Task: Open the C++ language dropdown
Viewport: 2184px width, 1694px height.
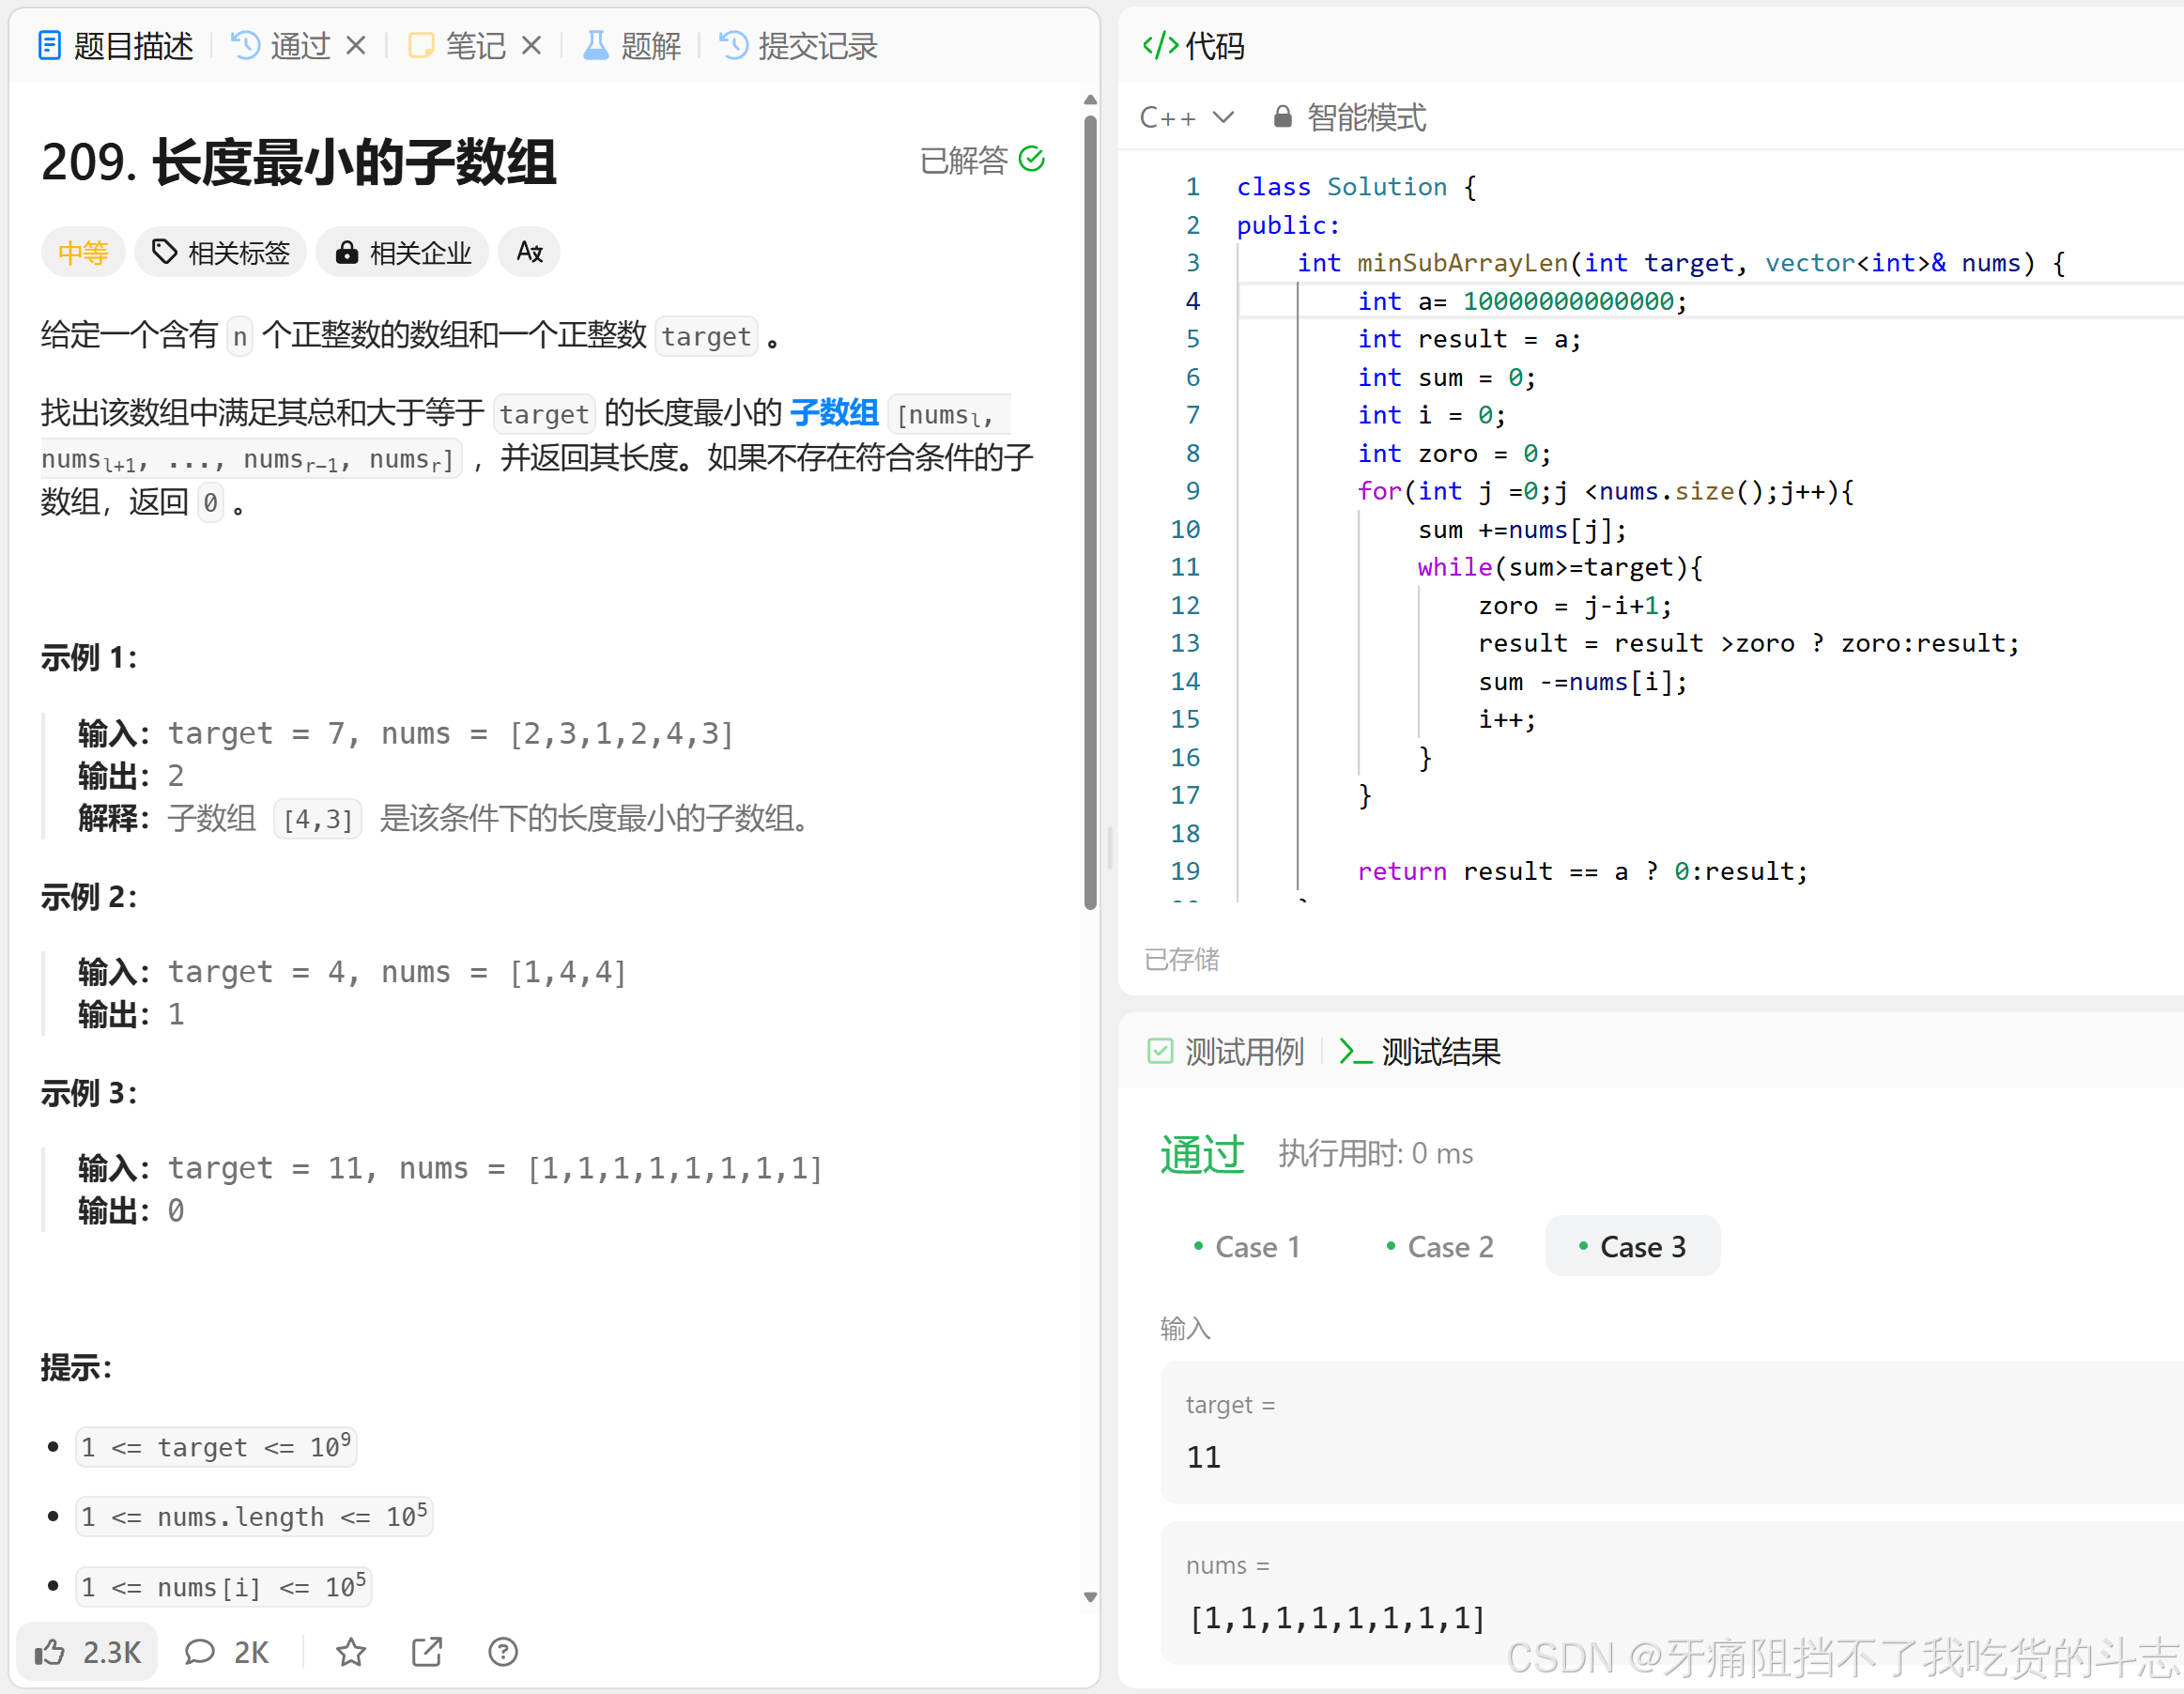Action: [x=1186, y=117]
